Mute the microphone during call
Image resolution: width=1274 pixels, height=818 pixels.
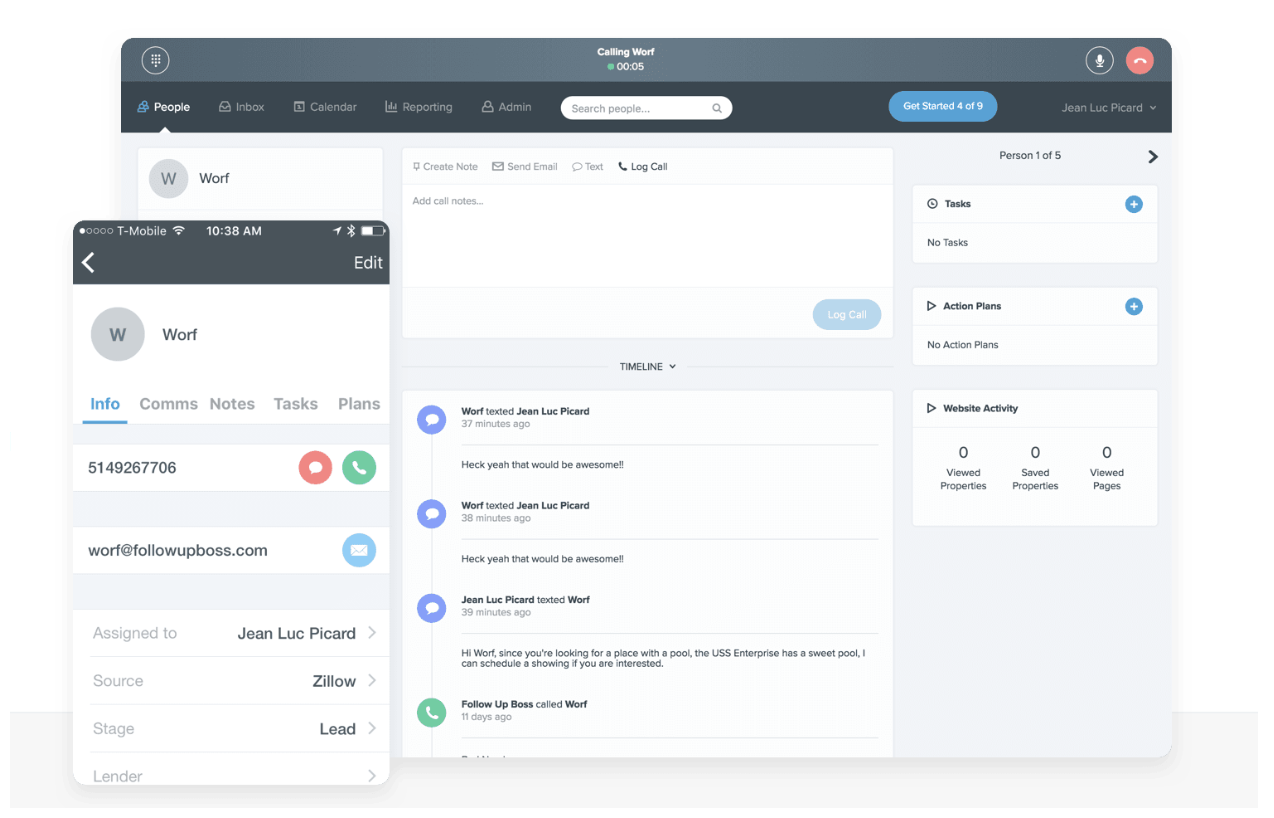(1099, 60)
